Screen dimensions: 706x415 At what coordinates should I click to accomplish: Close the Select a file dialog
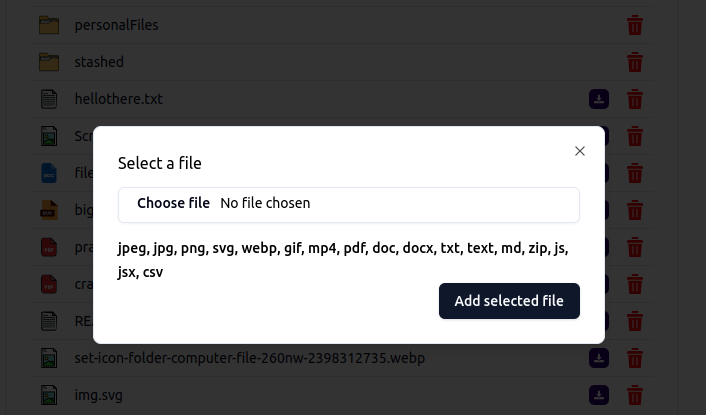click(580, 151)
